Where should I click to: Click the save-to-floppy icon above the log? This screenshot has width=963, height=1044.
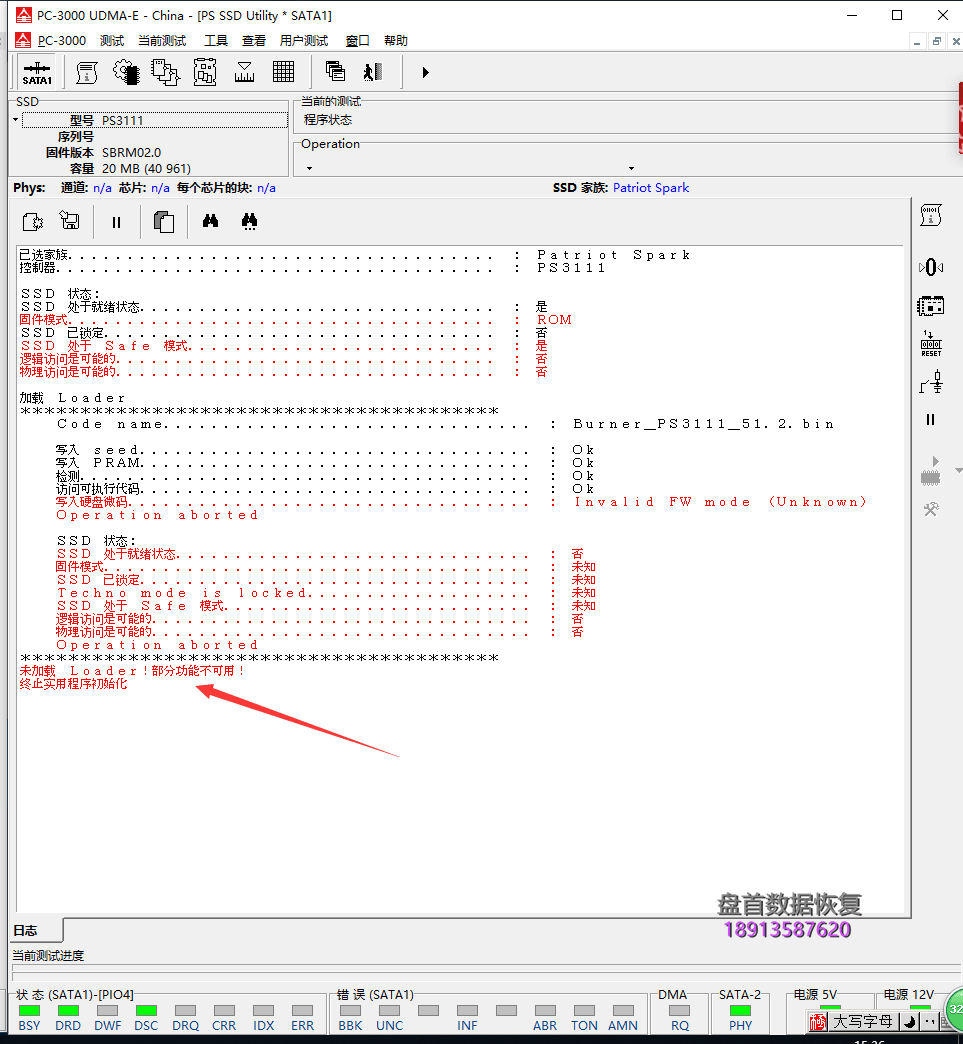click(x=69, y=220)
